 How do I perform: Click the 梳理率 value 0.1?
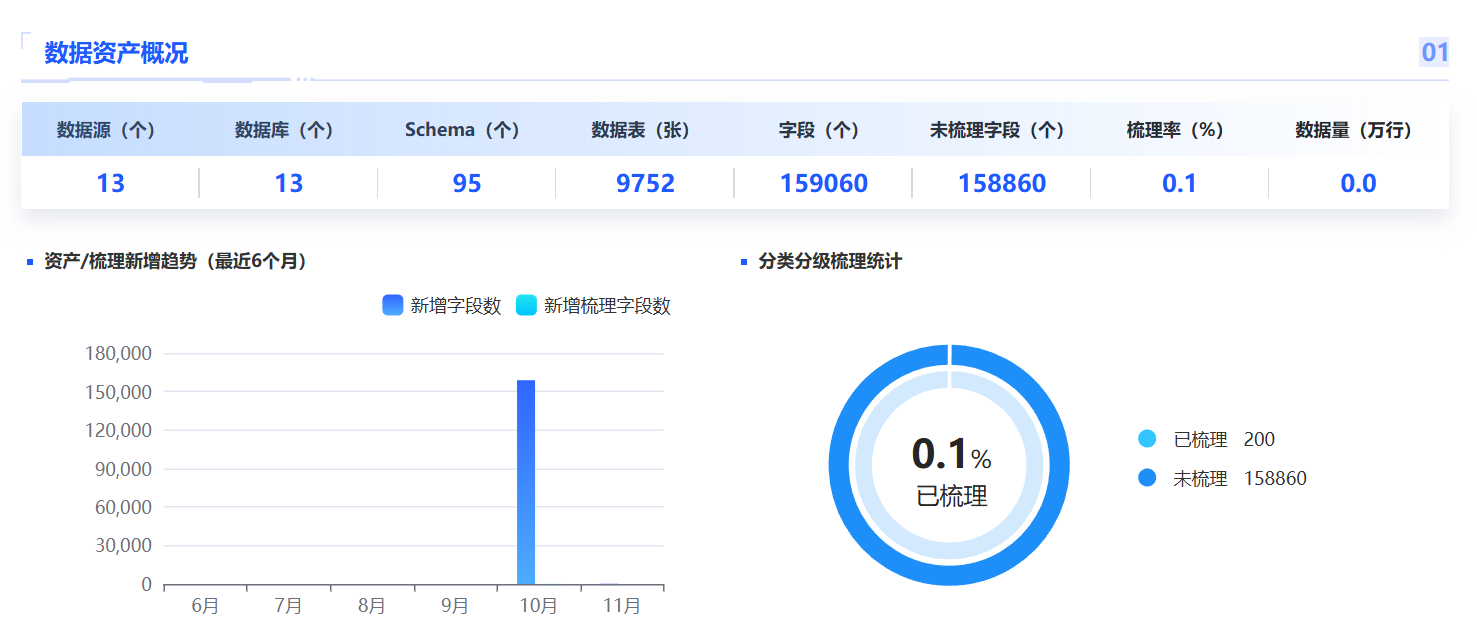(x=1180, y=184)
